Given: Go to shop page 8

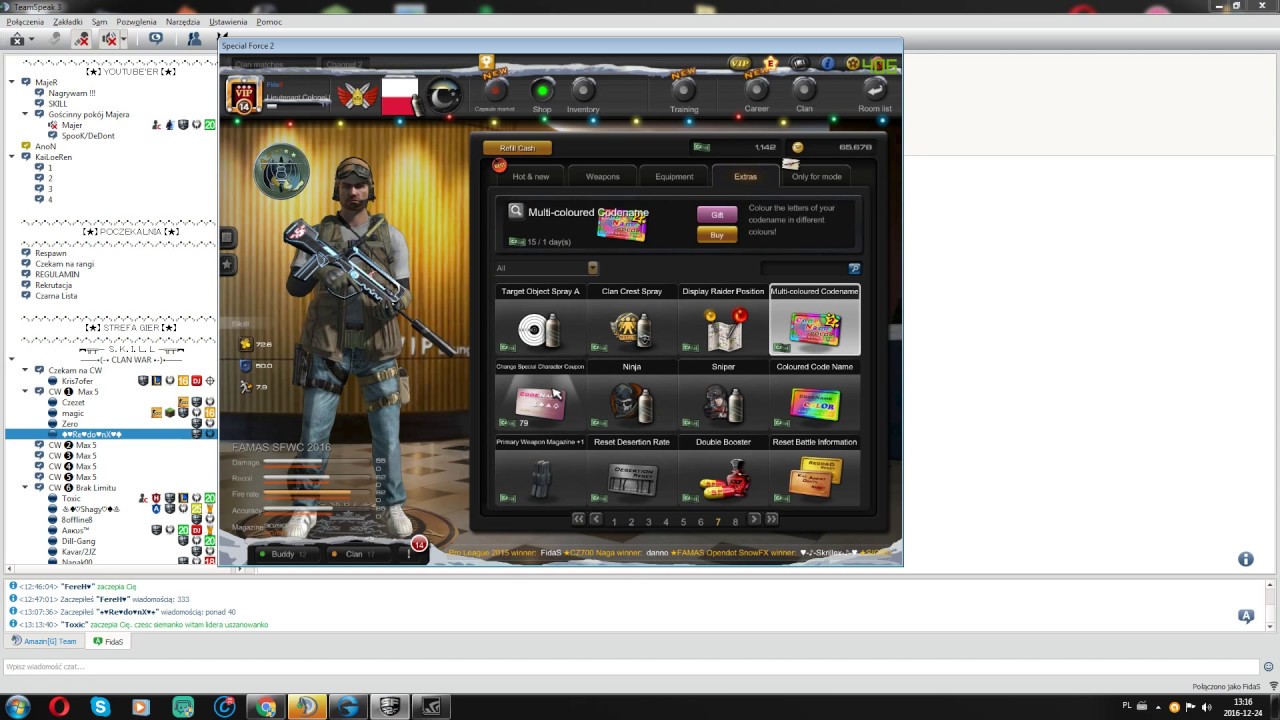Looking at the screenshot, I should (735, 522).
